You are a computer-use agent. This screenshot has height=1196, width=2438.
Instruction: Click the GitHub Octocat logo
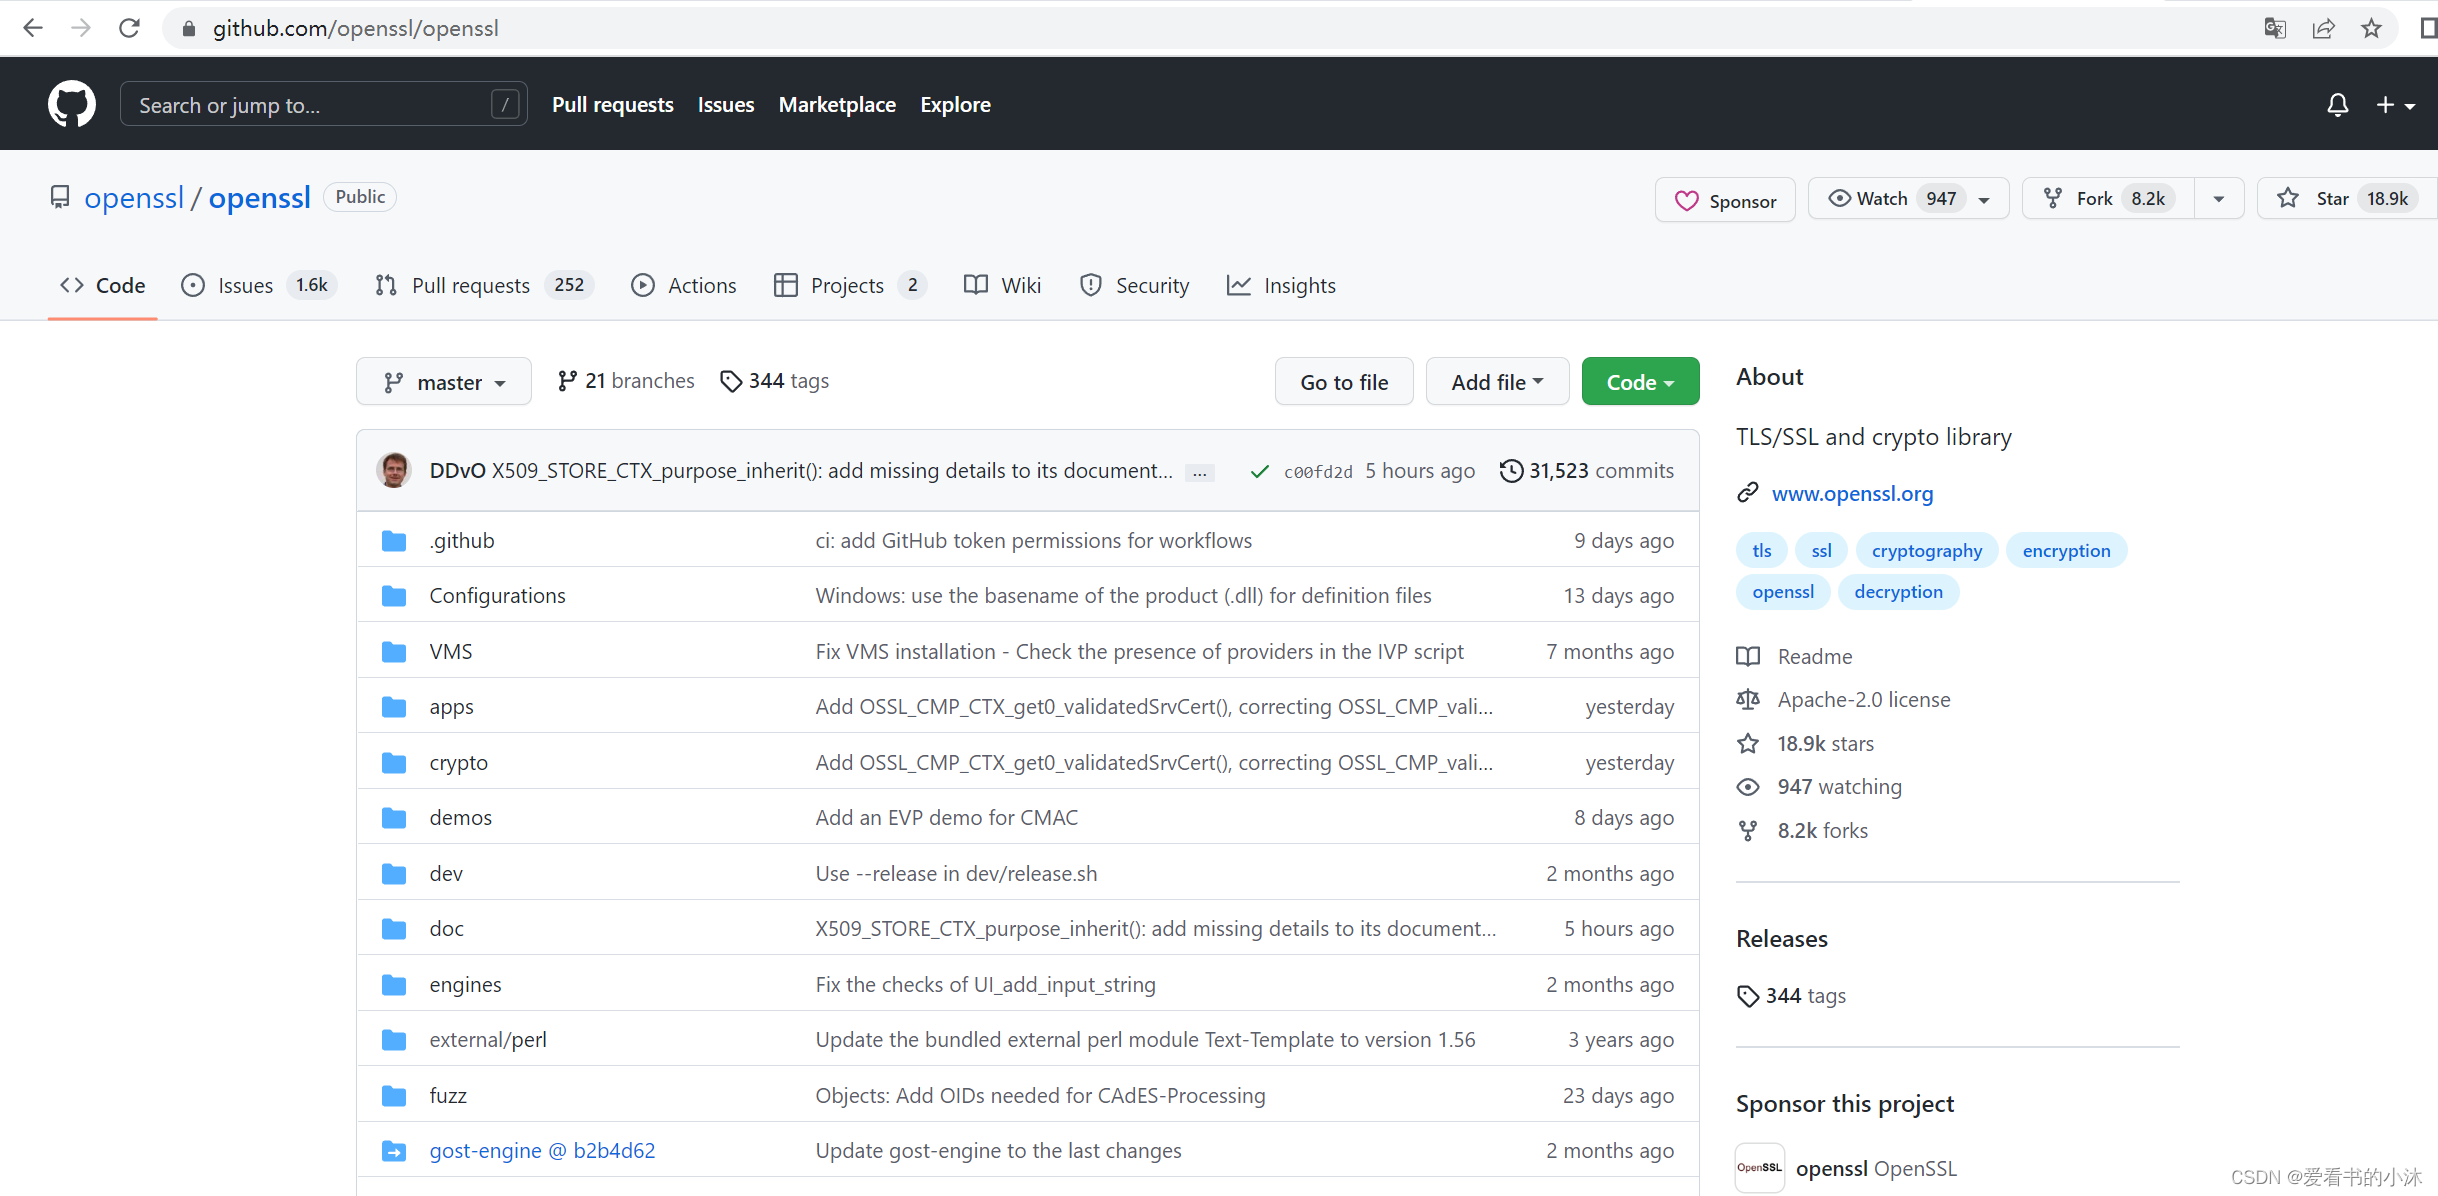click(71, 104)
